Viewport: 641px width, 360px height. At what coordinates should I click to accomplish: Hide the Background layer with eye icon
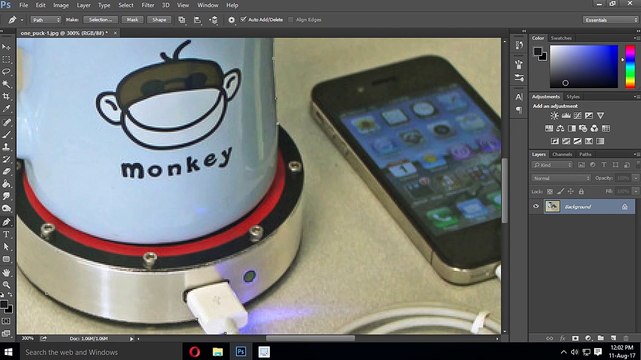point(536,206)
